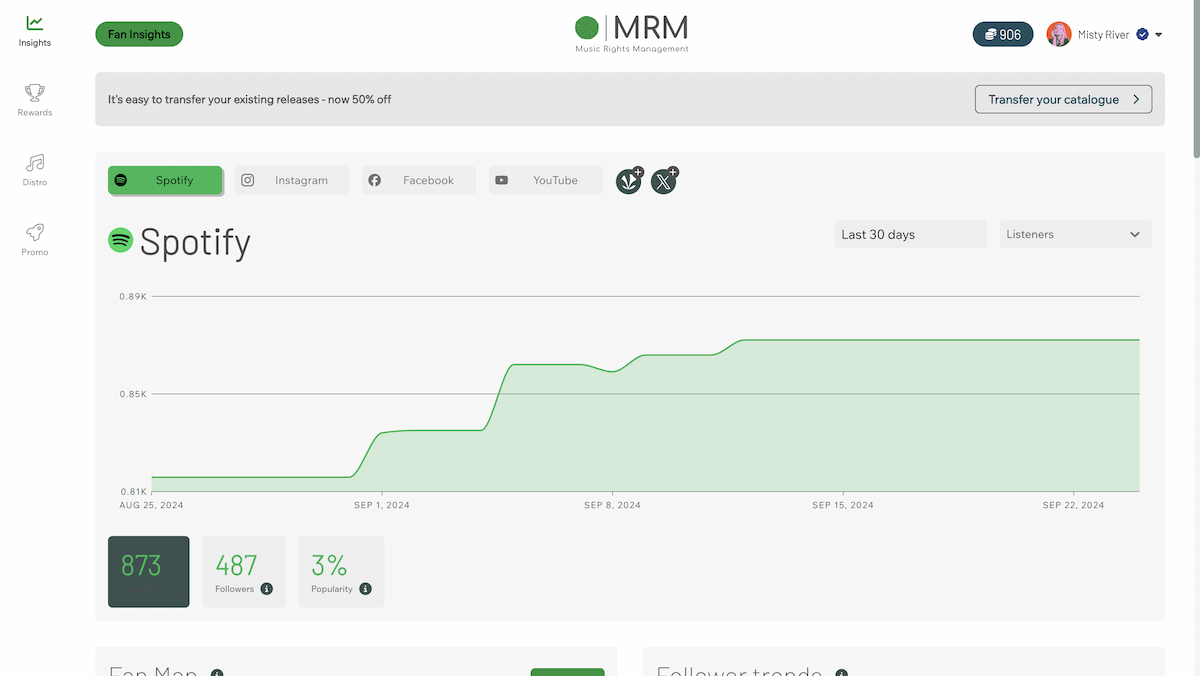Open the Distro sidebar icon

tap(34, 169)
